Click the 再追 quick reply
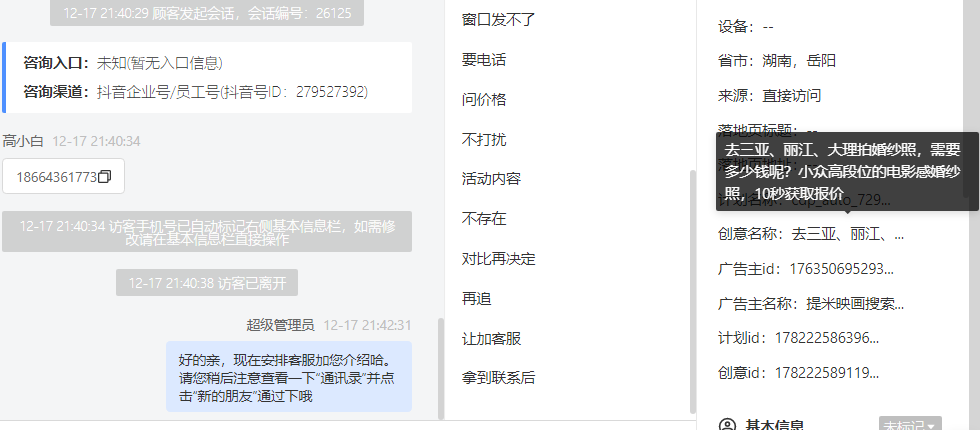The width and height of the screenshot is (980, 430). [x=476, y=299]
